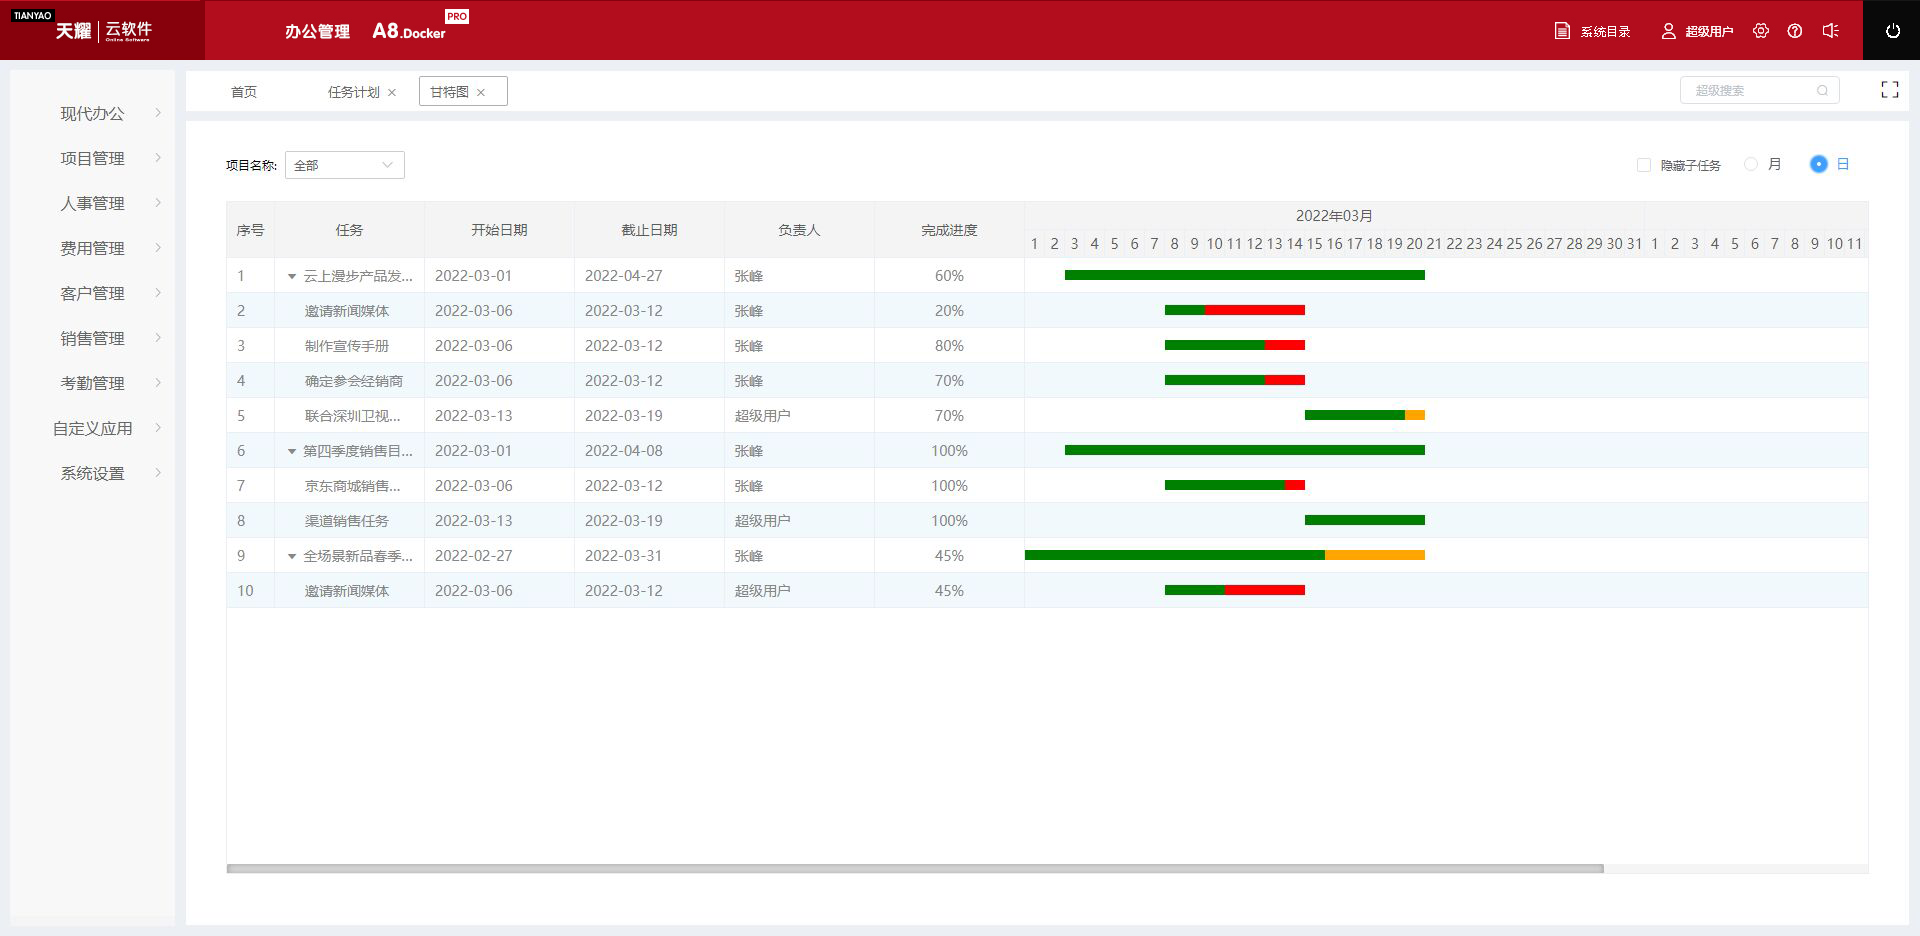The image size is (1920, 936).
Task: Enable the 隐藏子任务 checkbox
Action: (1643, 165)
